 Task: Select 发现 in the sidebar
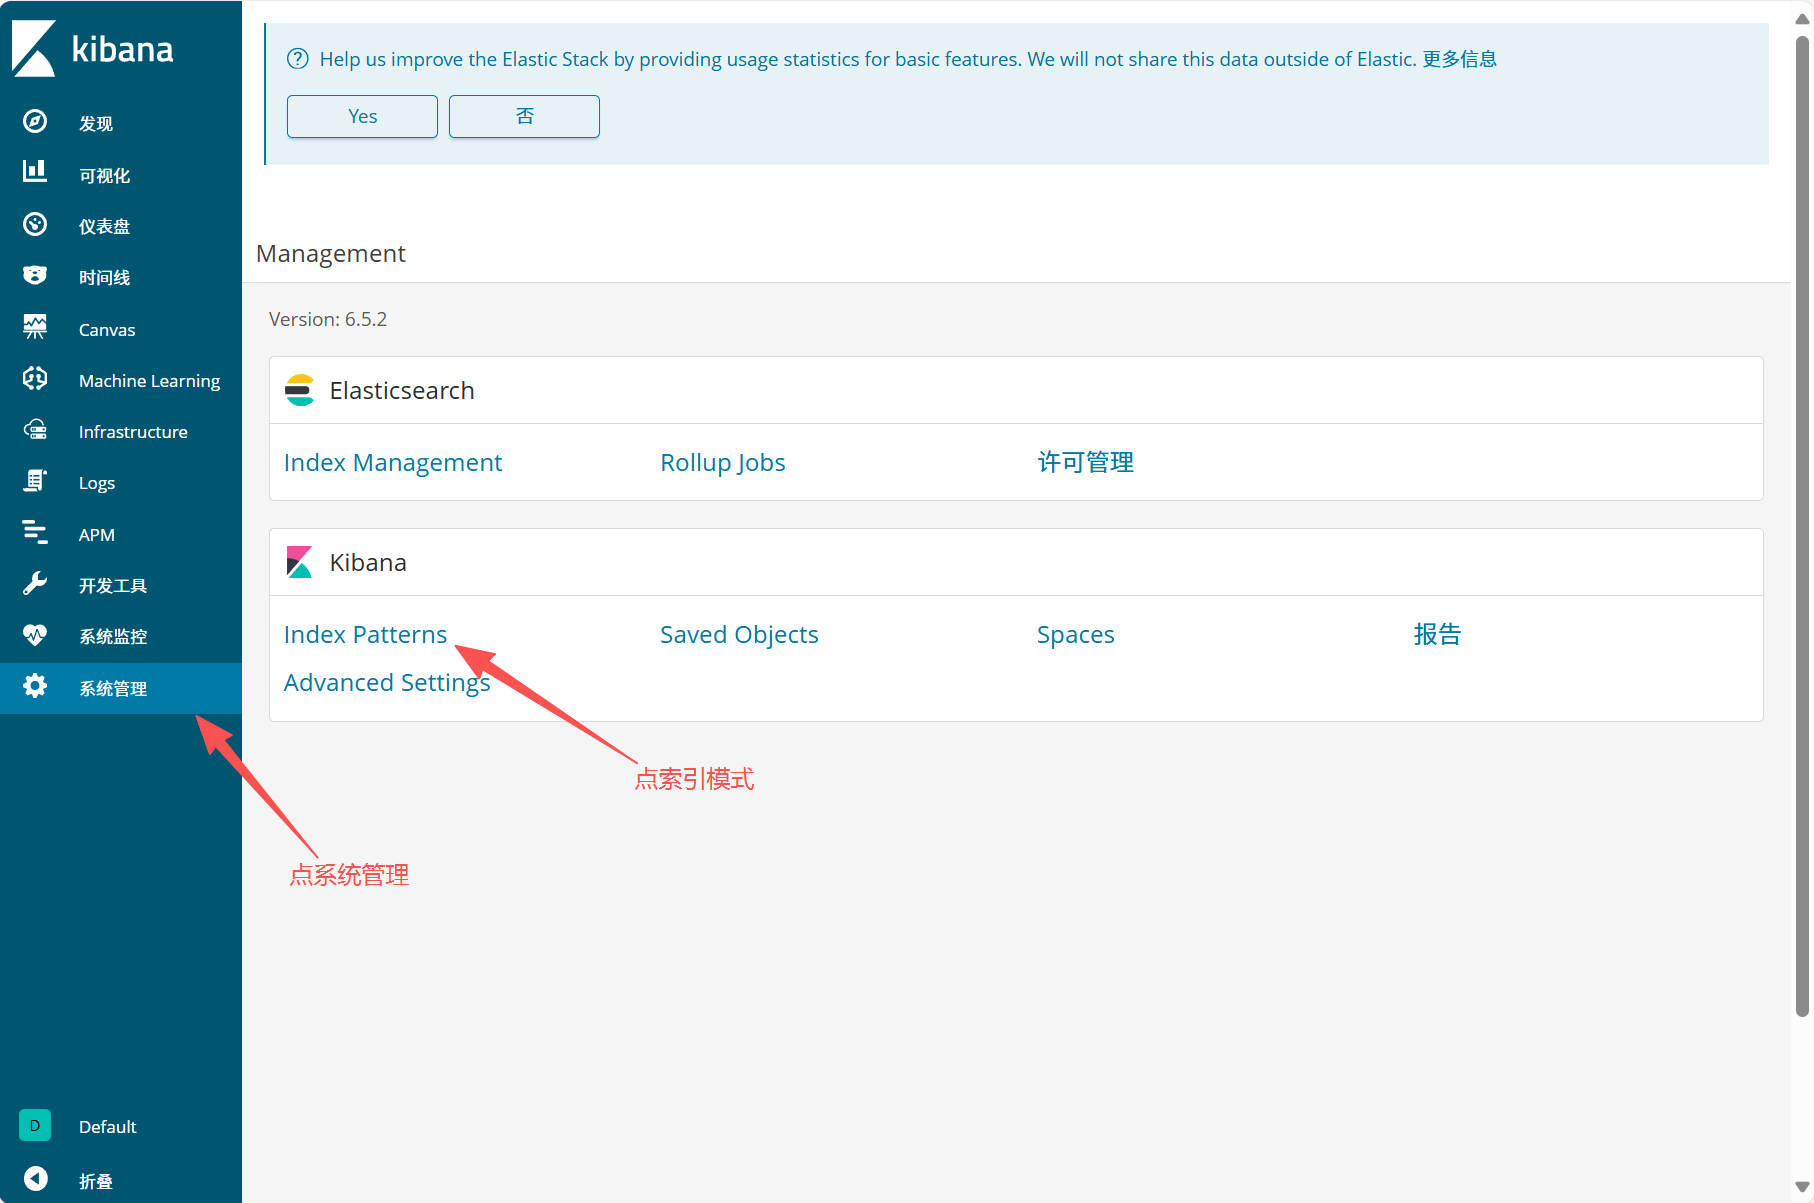pos(96,124)
